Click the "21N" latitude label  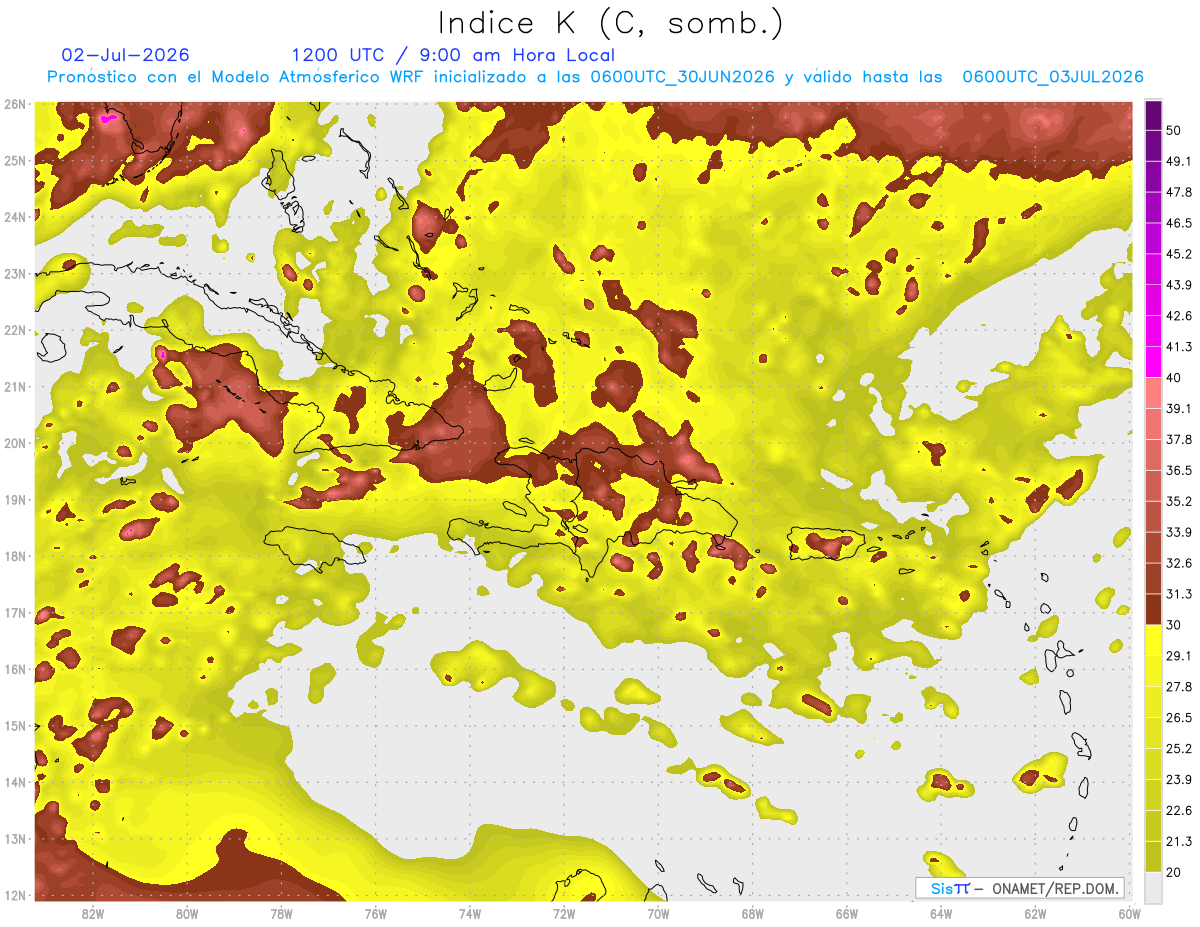[x=15, y=386]
